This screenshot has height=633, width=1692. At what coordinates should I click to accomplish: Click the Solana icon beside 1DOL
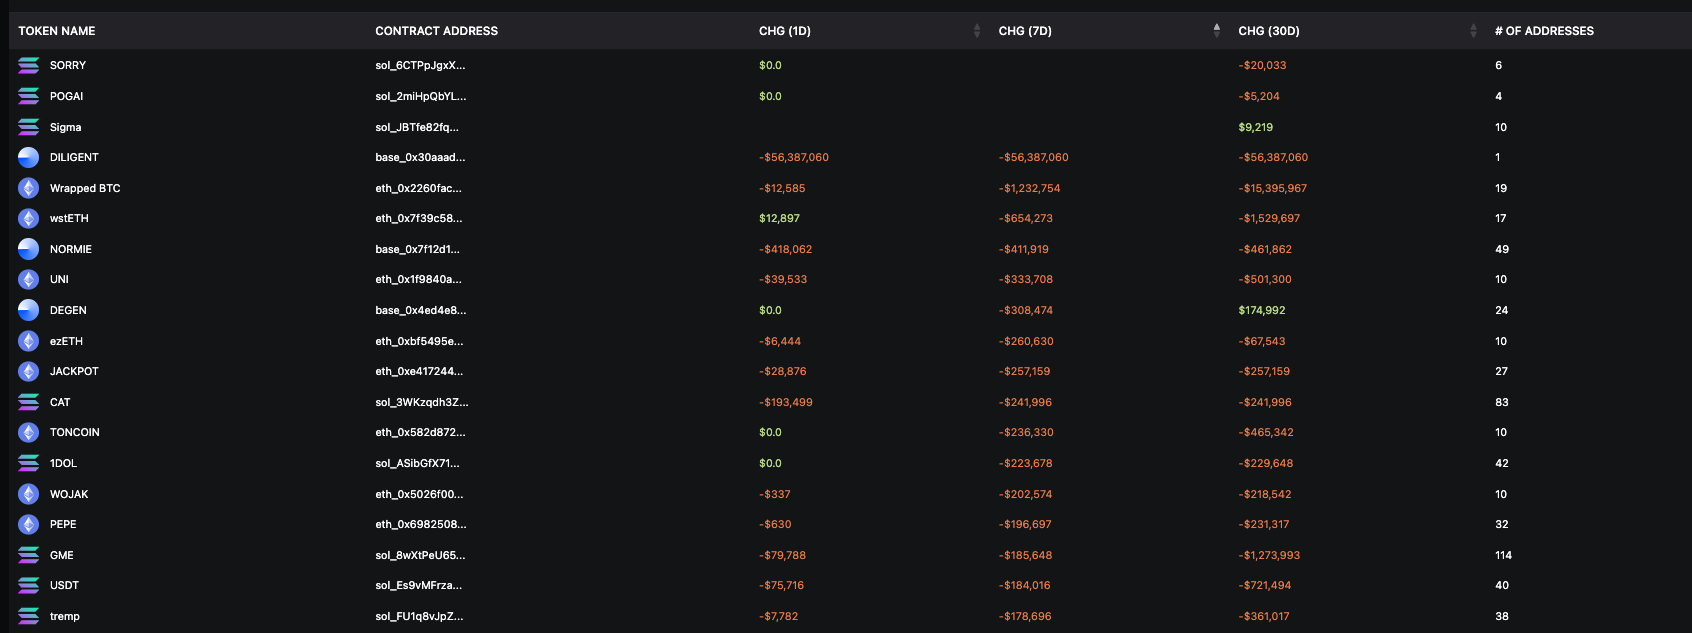[x=29, y=463]
